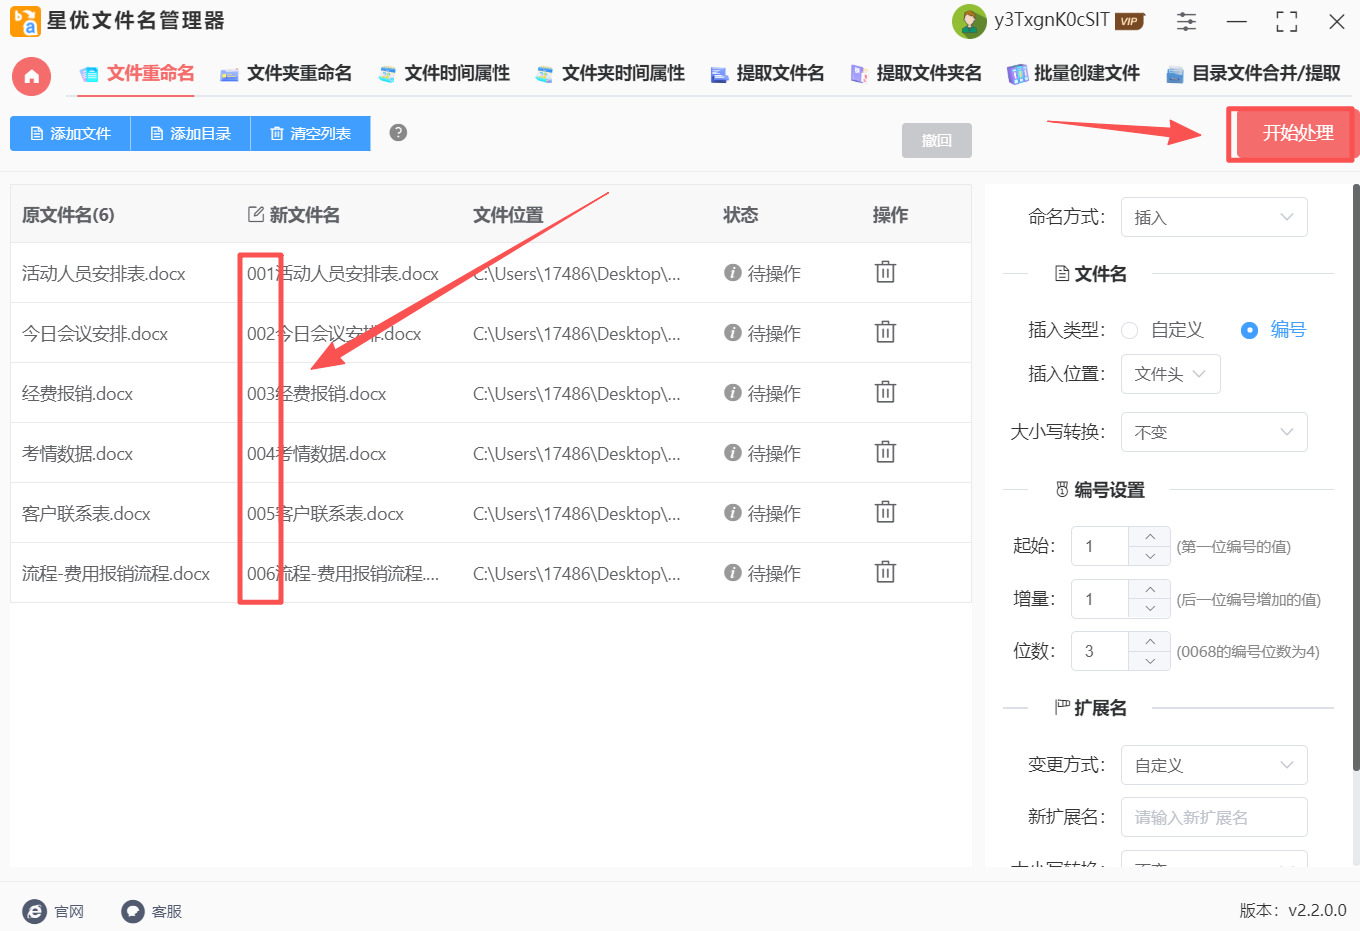Click the 增量 number input field
This screenshot has width=1360, height=931.
coord(1100,599)
